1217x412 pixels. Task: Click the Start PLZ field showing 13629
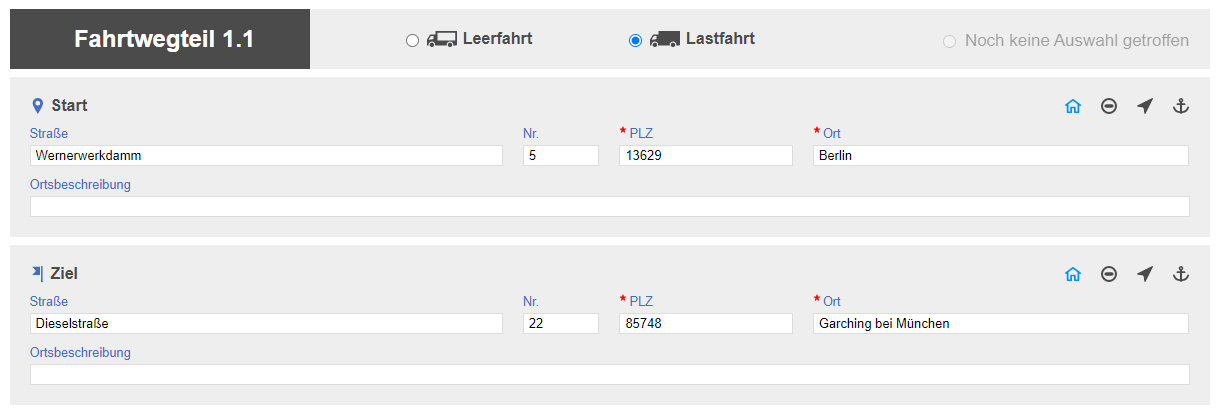pyautogui.click(x=706, y=156)
